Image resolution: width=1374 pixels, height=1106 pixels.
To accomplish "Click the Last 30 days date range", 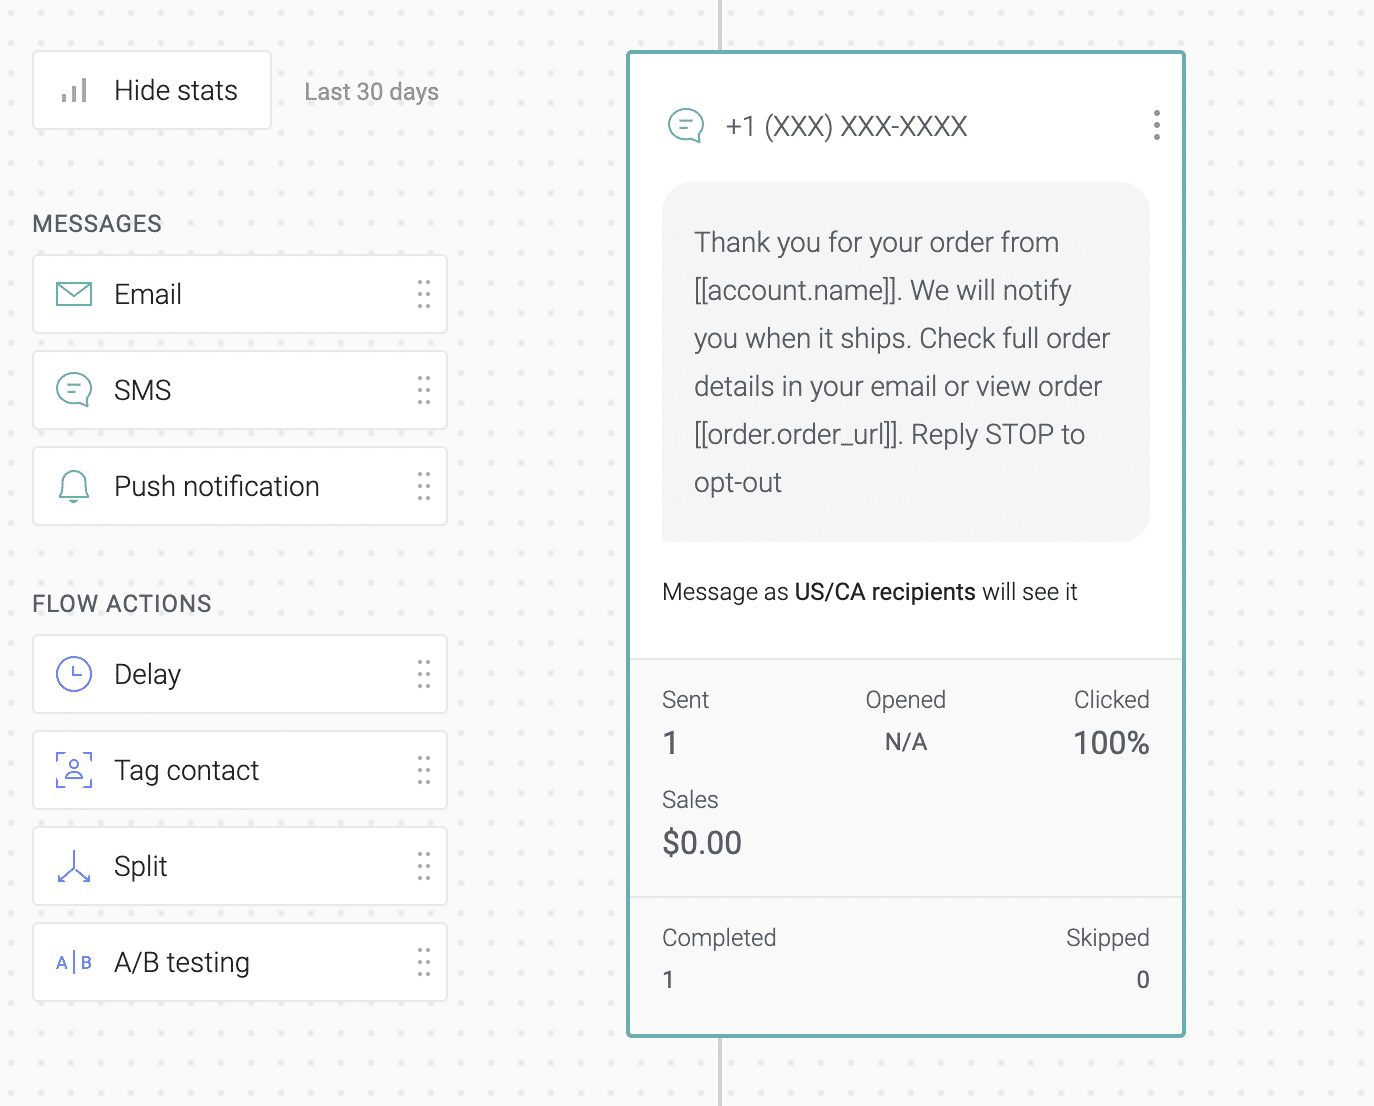I will click(x=371, y=92).
